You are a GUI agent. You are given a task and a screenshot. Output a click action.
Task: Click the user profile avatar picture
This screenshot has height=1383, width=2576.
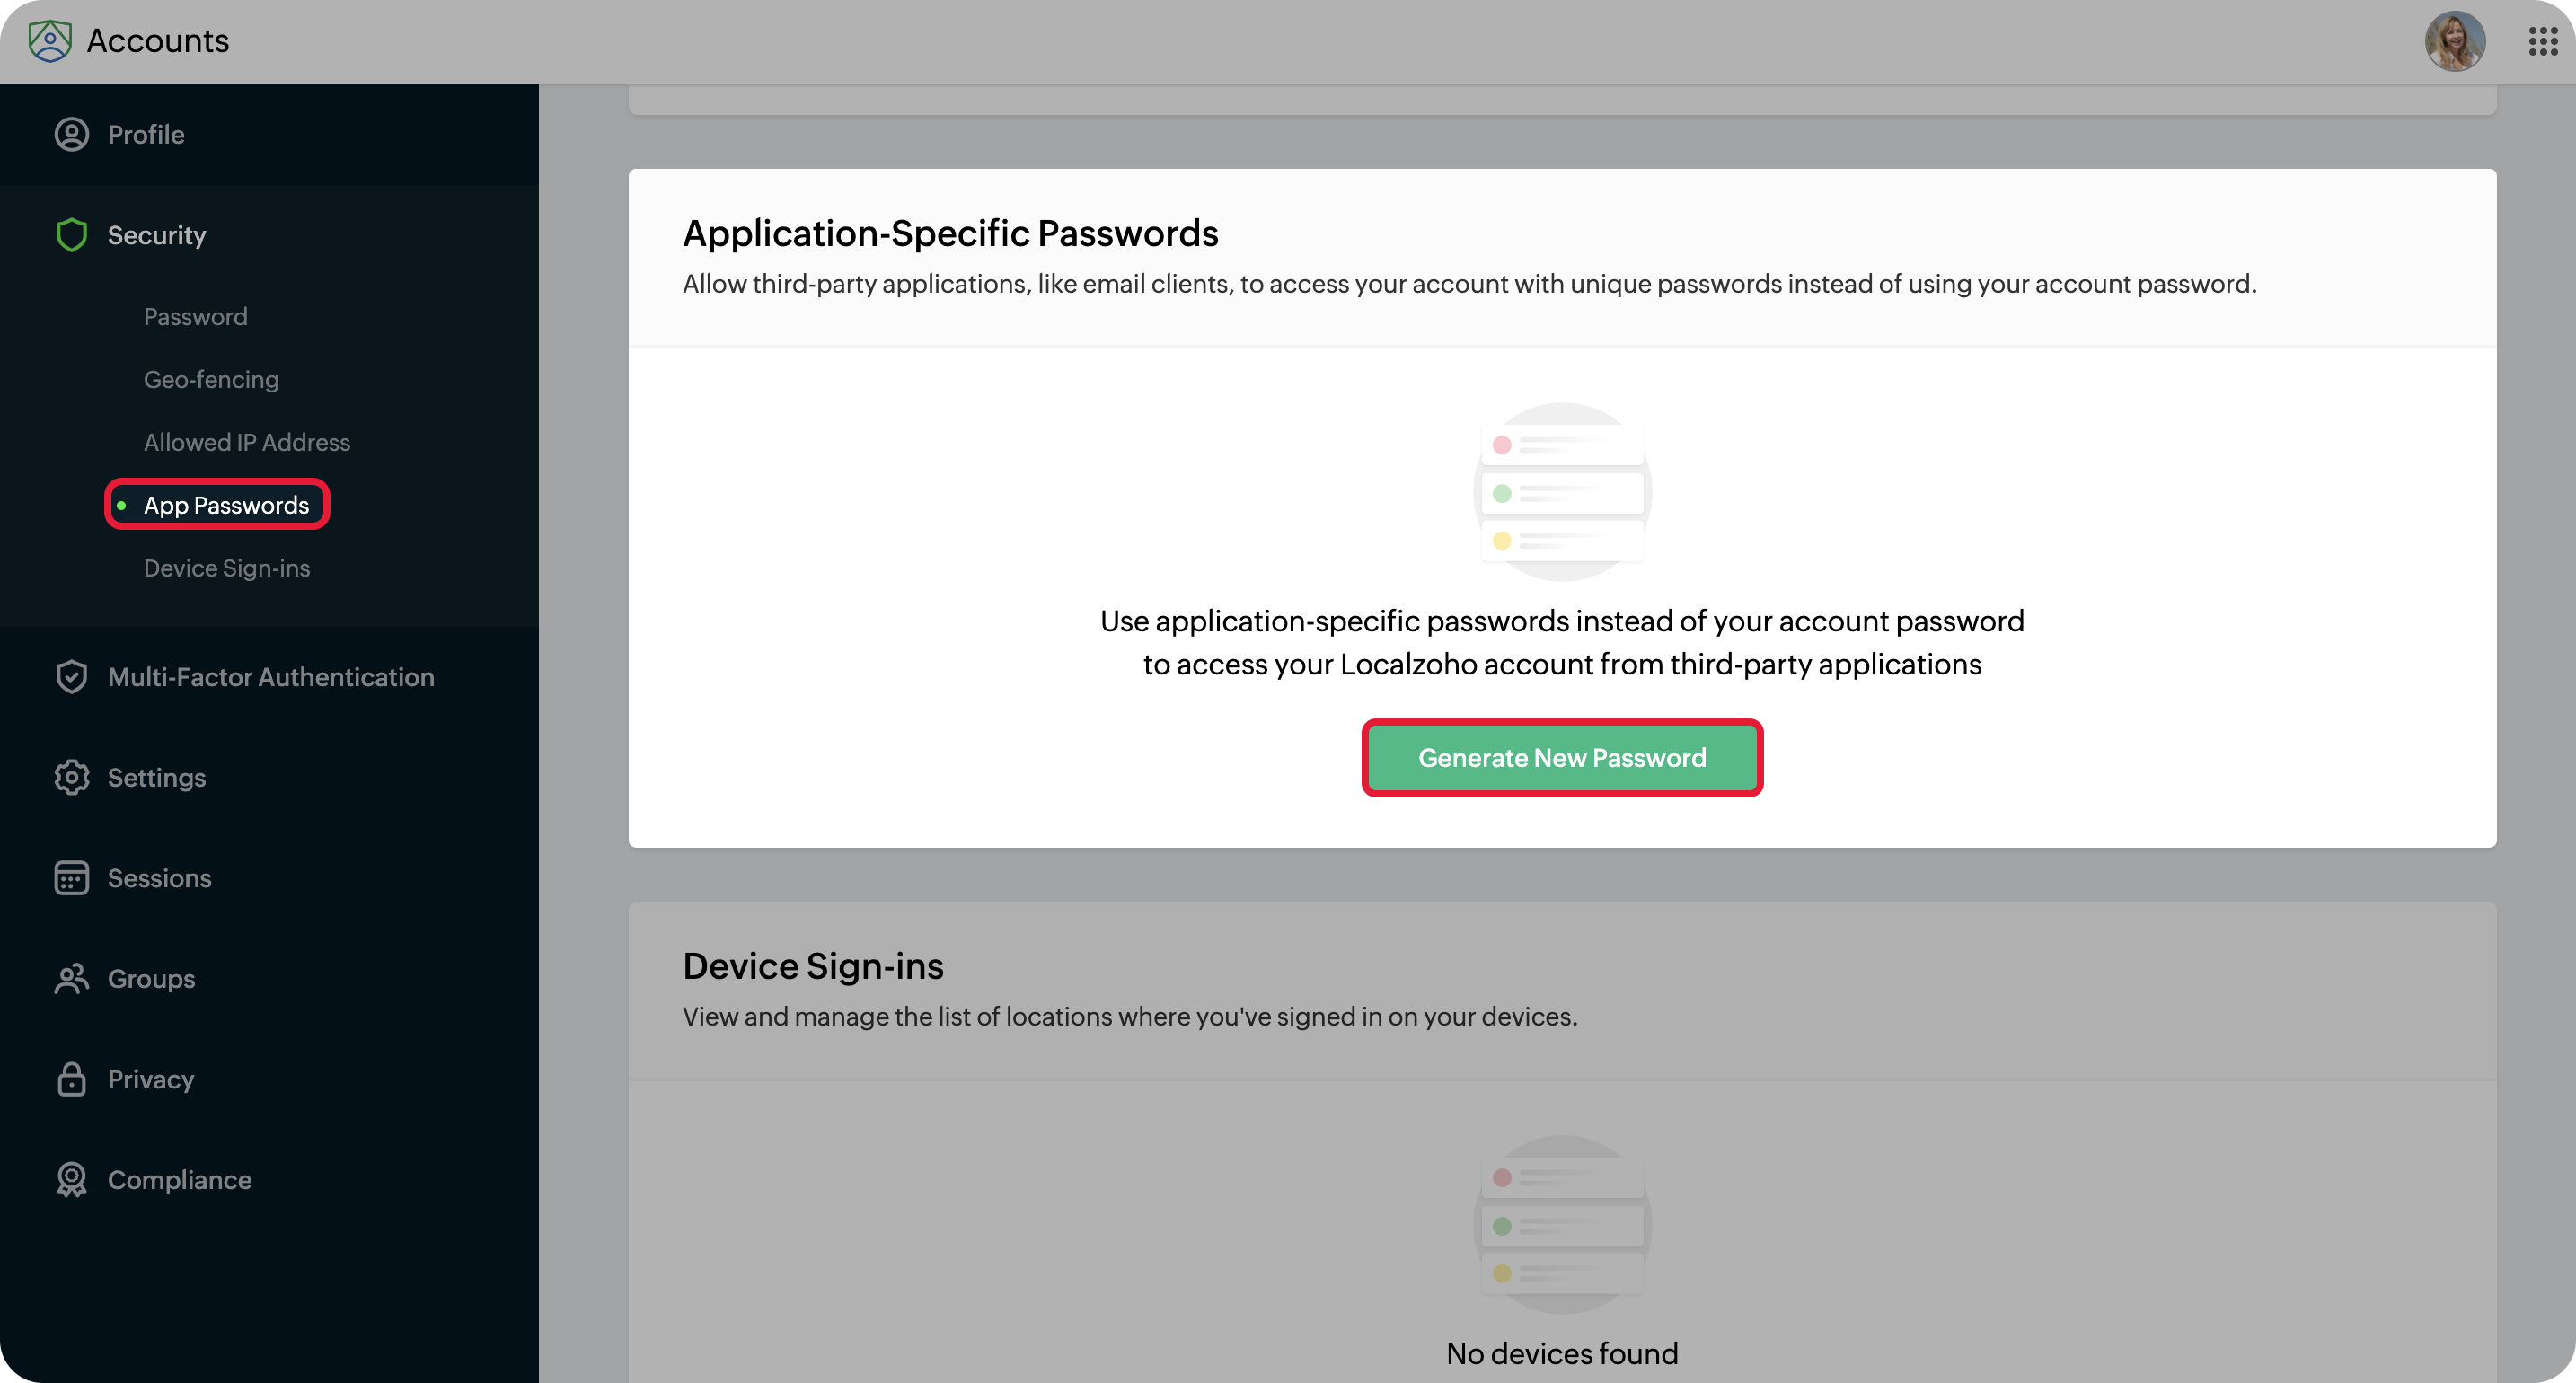[x=2454, y=41]
